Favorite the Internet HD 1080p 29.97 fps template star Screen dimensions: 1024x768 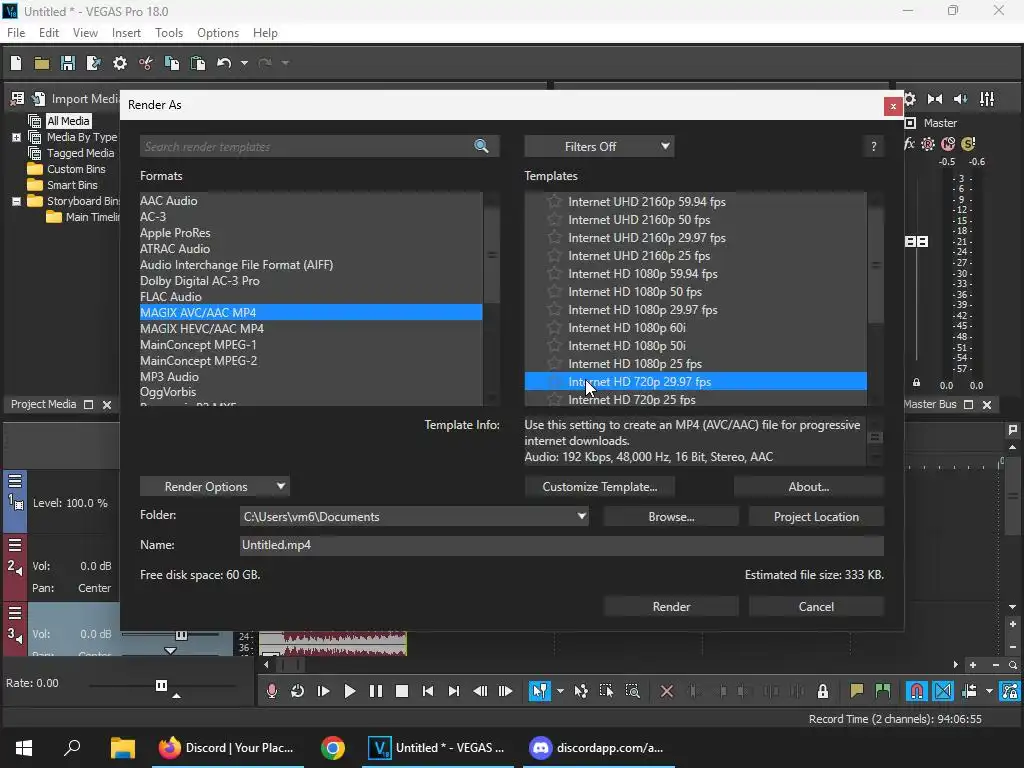click(x=554, y=310)
